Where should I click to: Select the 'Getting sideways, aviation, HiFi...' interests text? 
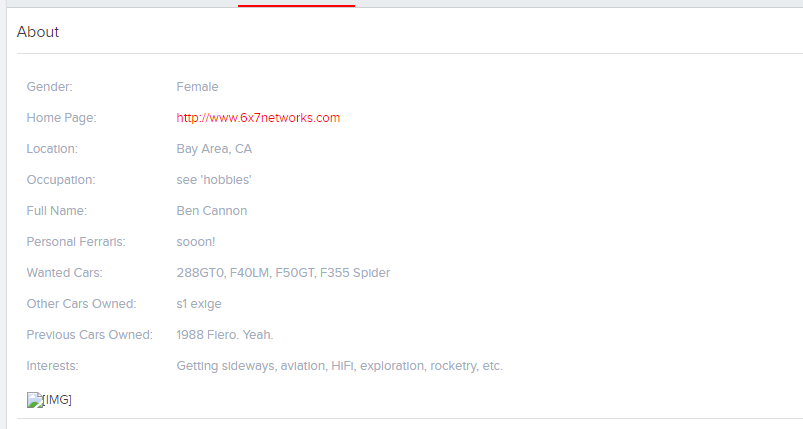(340, 366)
